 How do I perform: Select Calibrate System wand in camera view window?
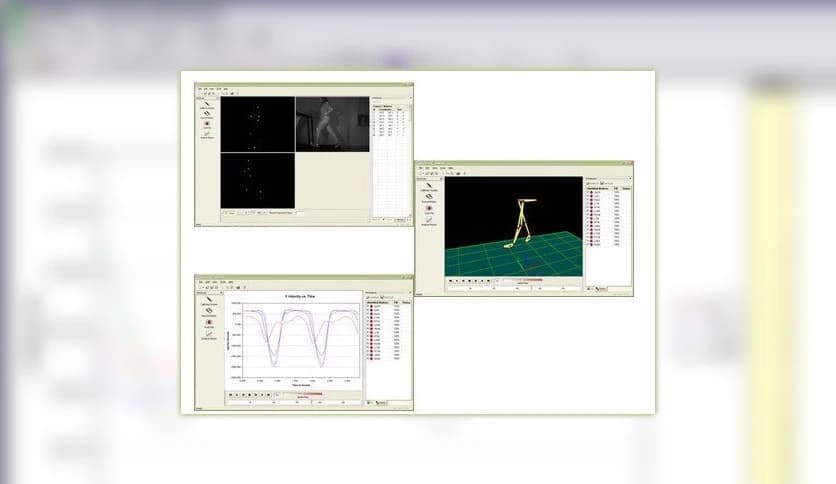coord(207,104)
